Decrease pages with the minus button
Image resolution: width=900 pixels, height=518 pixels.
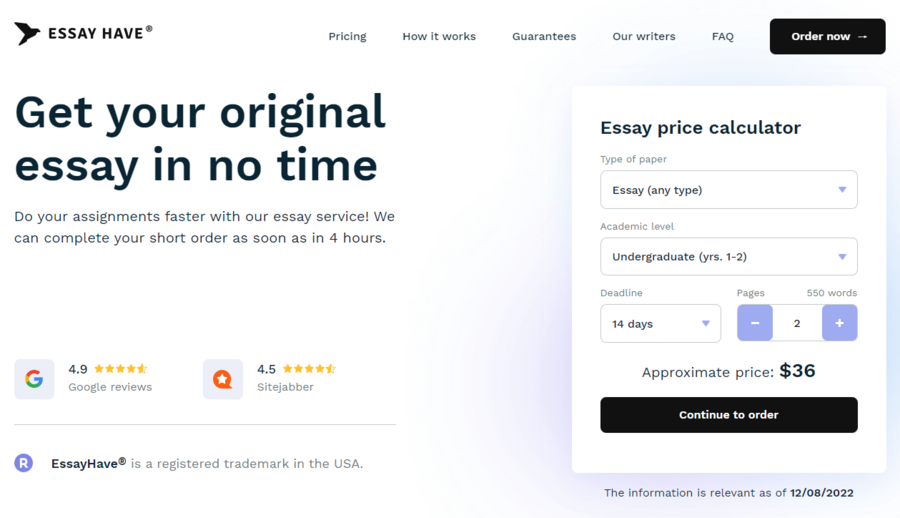(x=755, y=323)
